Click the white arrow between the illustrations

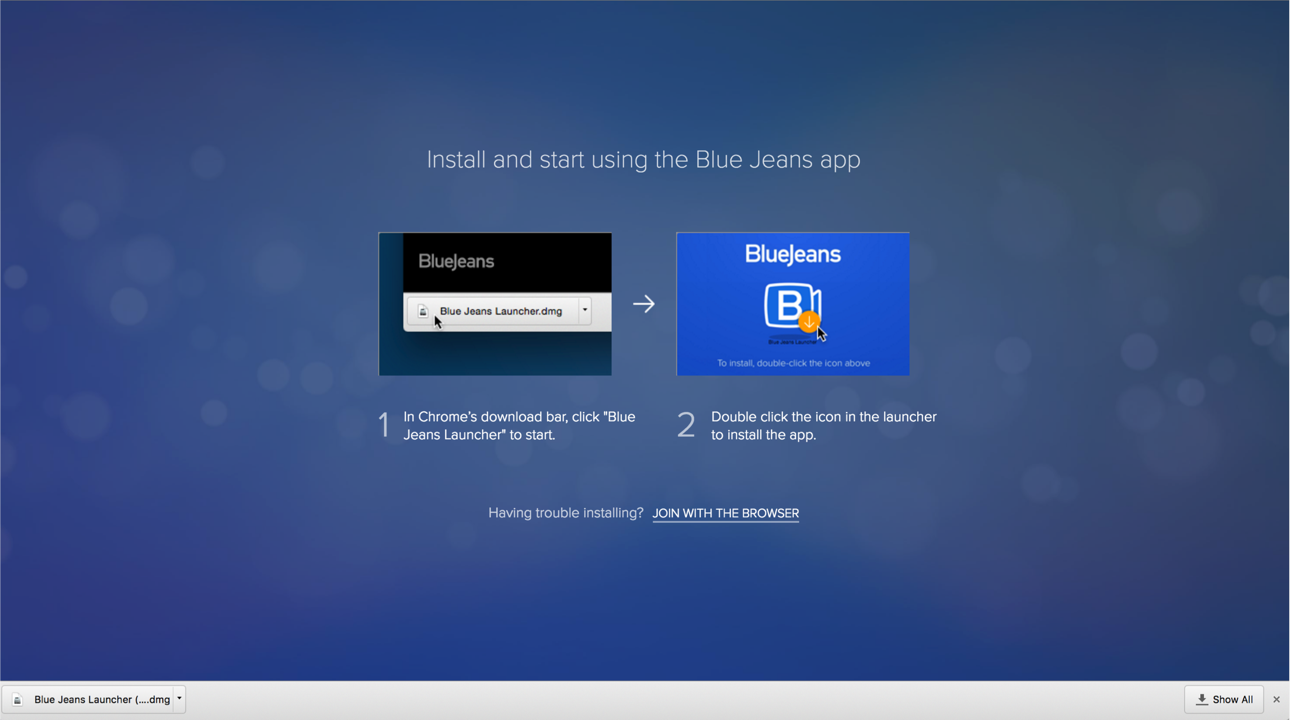pos(644,304)
